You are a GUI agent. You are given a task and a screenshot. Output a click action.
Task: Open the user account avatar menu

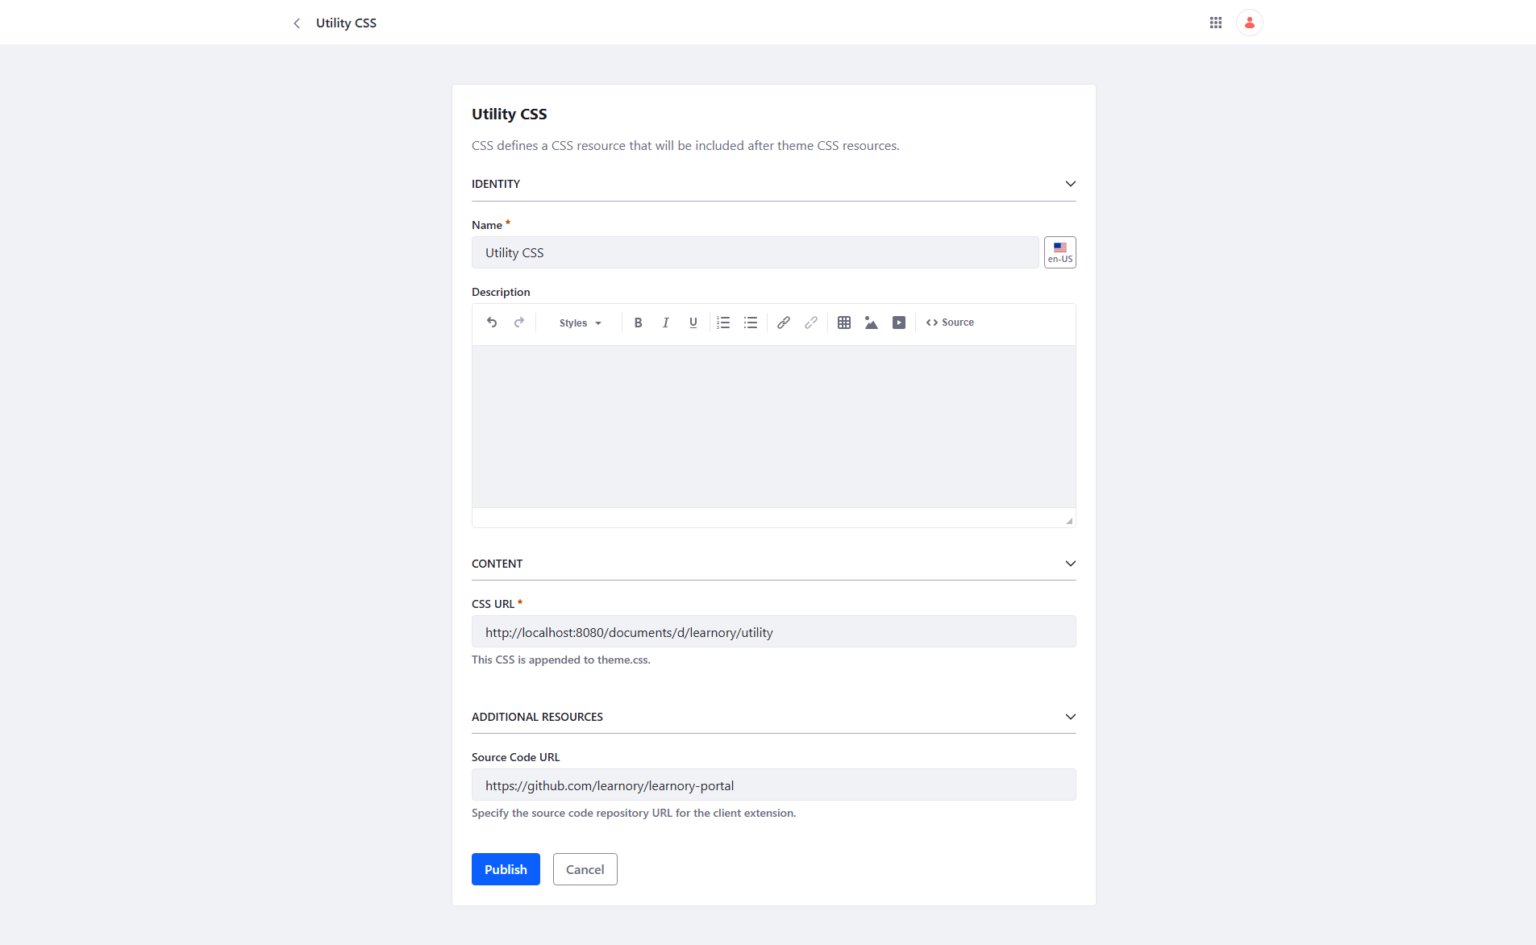(x=1249, y=22)
